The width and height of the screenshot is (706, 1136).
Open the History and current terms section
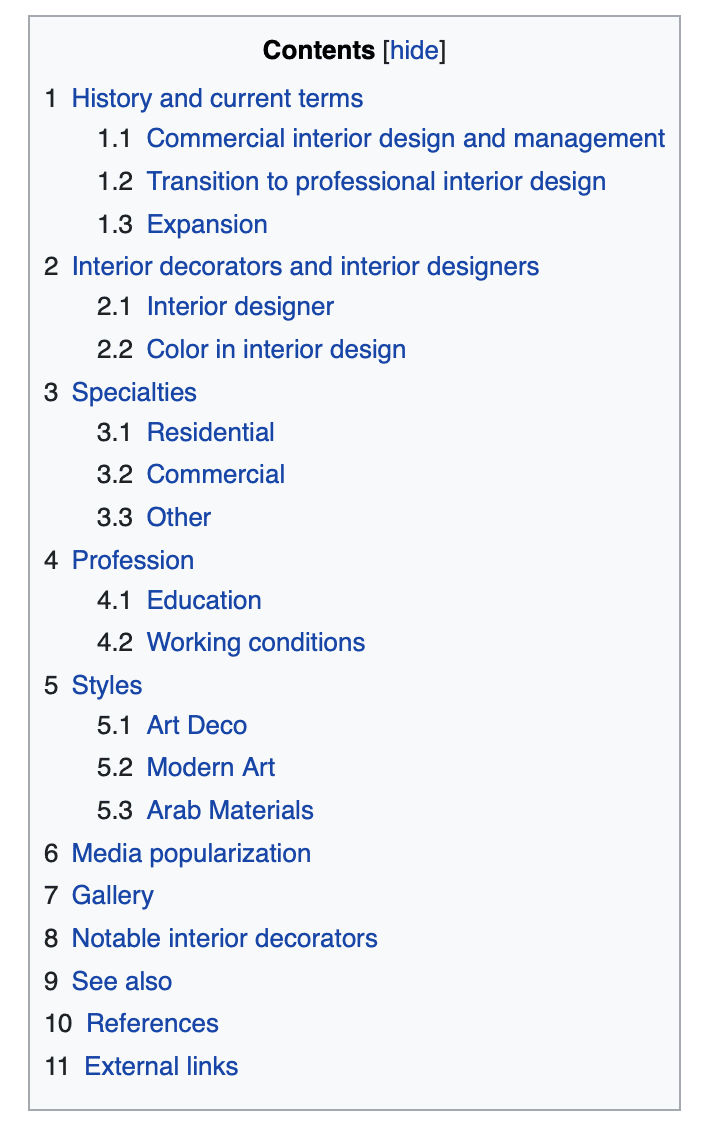216,98
